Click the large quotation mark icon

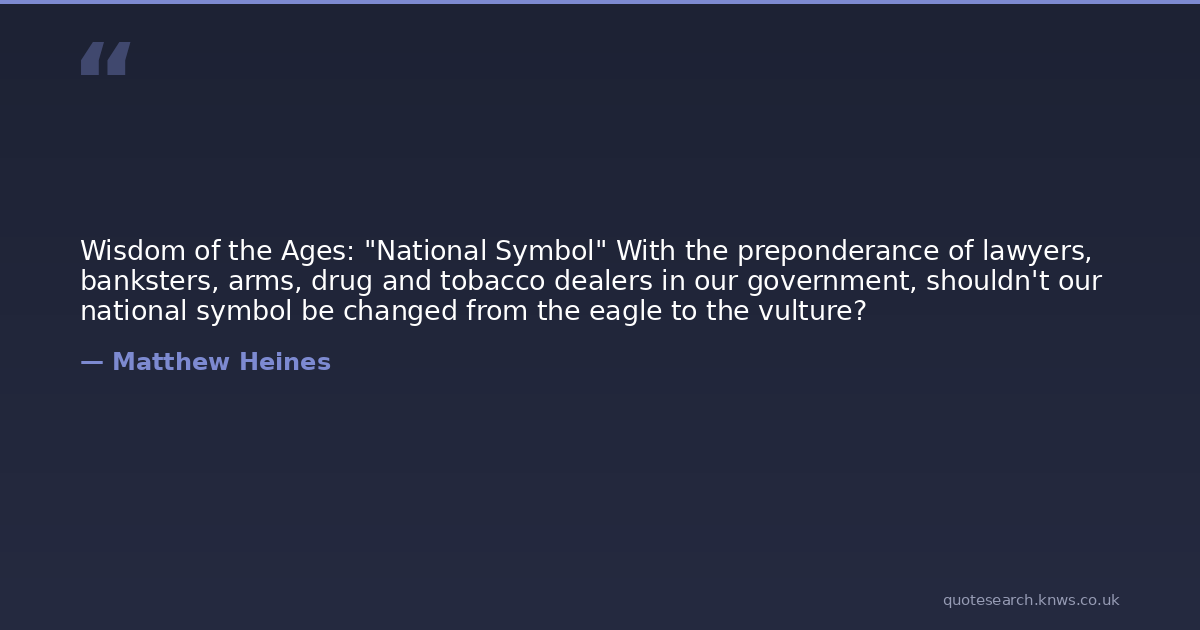coord(105,58)
